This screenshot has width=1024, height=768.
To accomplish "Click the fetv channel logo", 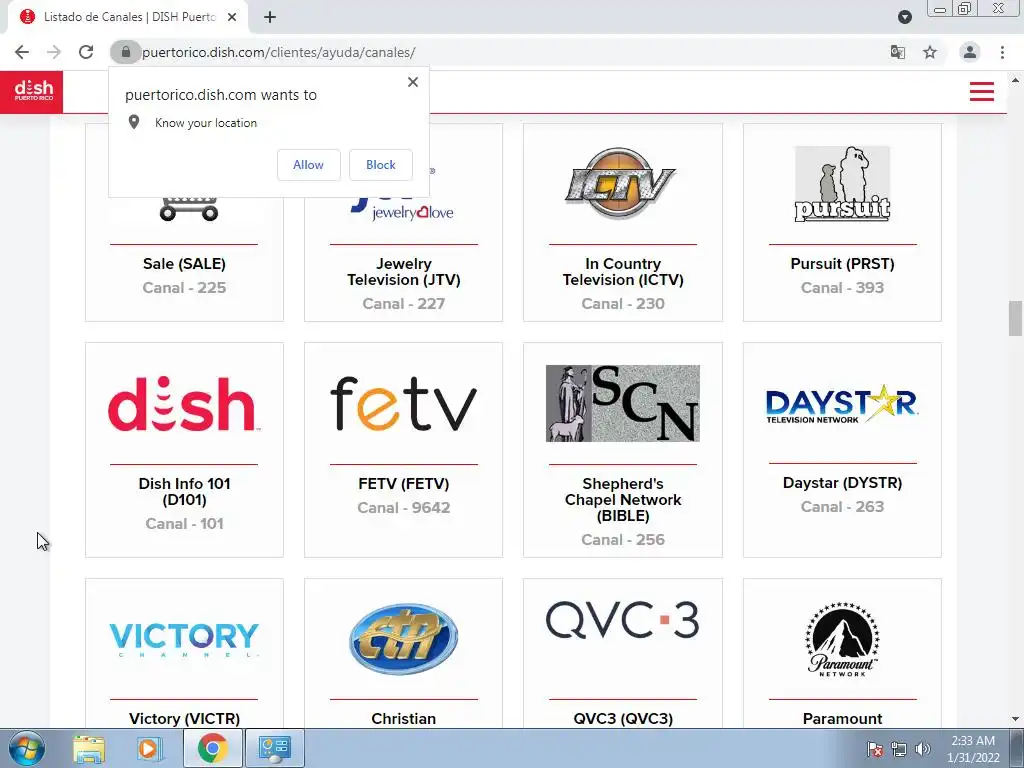I will [x=404, y=404].
